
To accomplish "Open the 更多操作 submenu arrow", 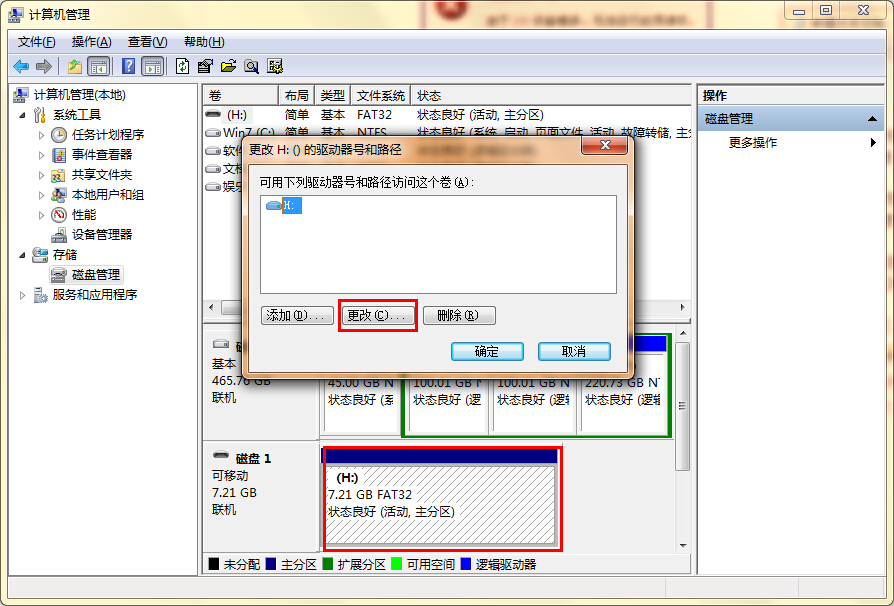I will pyautogui.click(x=873, y=143).
